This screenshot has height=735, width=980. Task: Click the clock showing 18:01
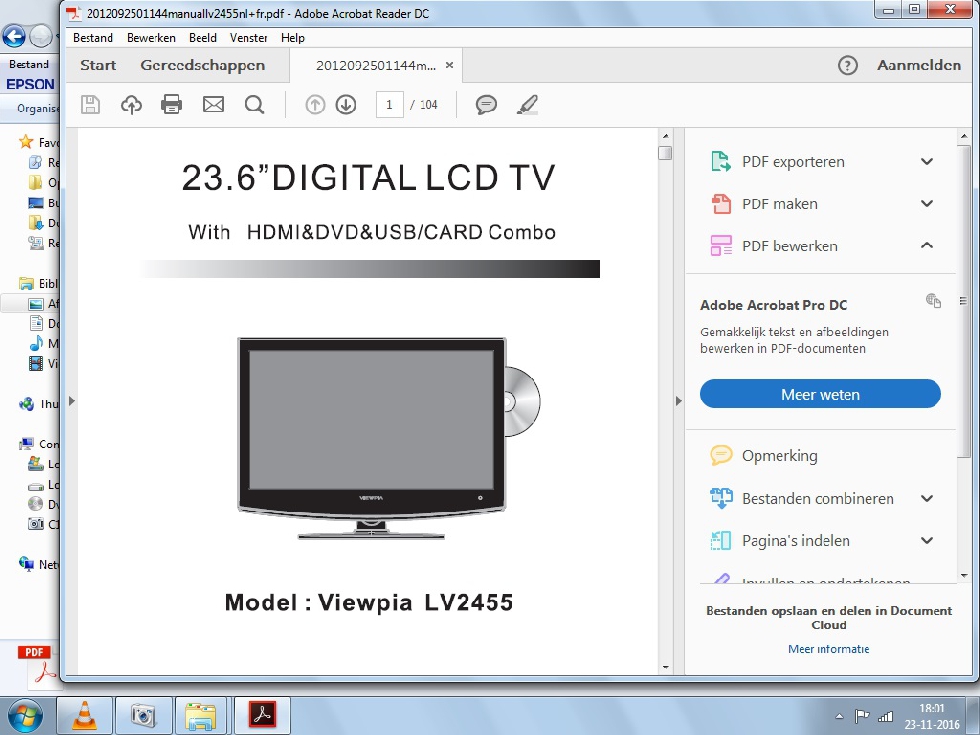click(931, 708)
